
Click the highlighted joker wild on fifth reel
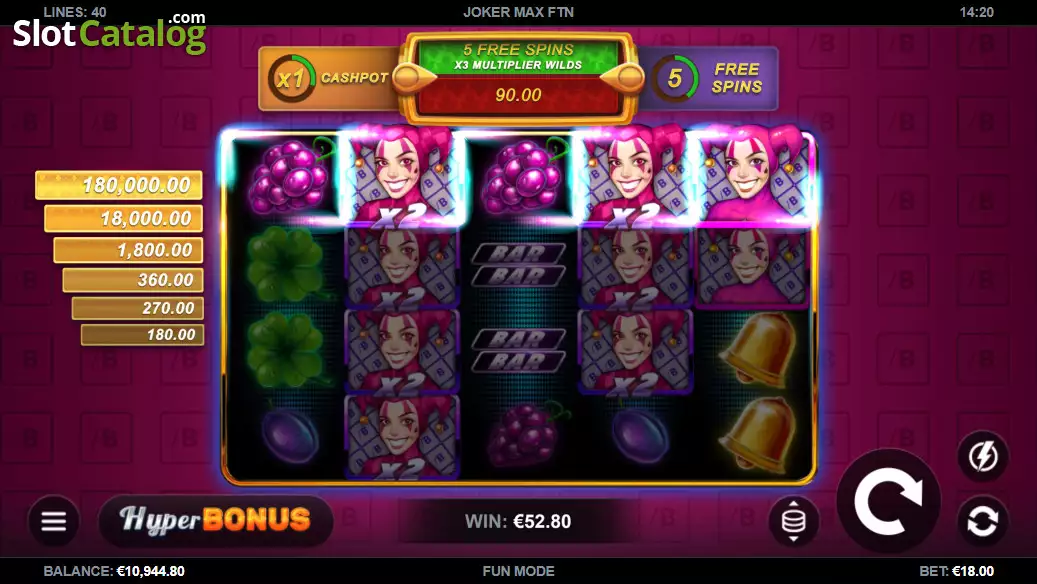click(753, 177)
